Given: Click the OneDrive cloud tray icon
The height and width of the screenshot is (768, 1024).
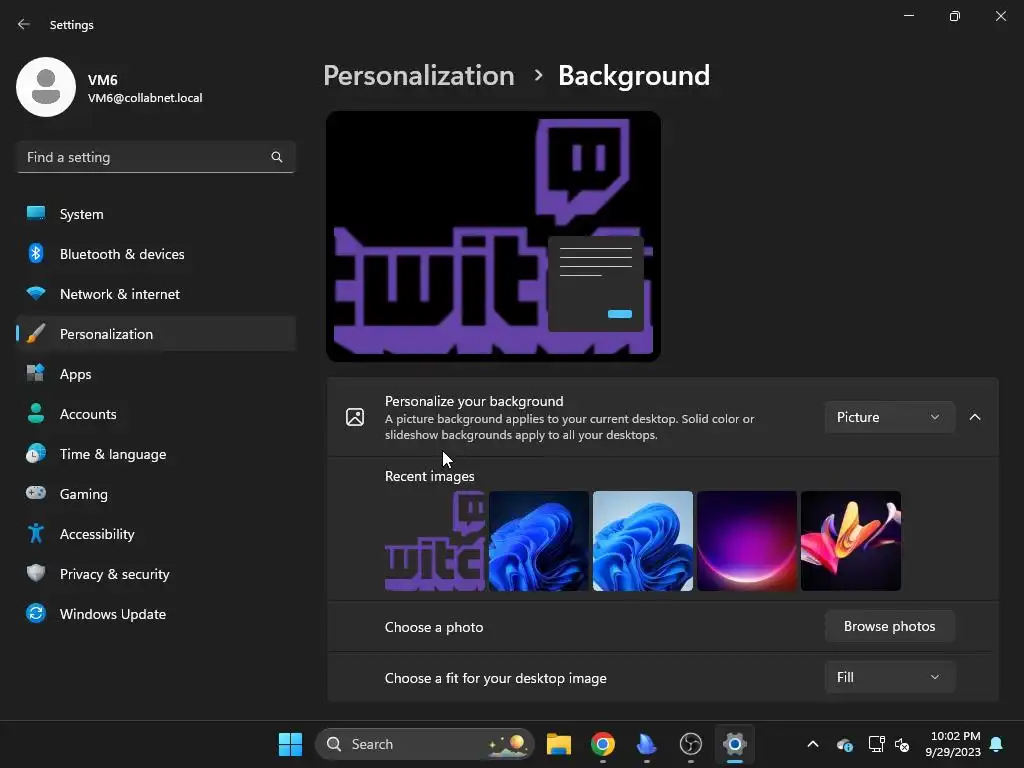Looking at the screenshot, I should pyautogui.click(x=844, y=744).
